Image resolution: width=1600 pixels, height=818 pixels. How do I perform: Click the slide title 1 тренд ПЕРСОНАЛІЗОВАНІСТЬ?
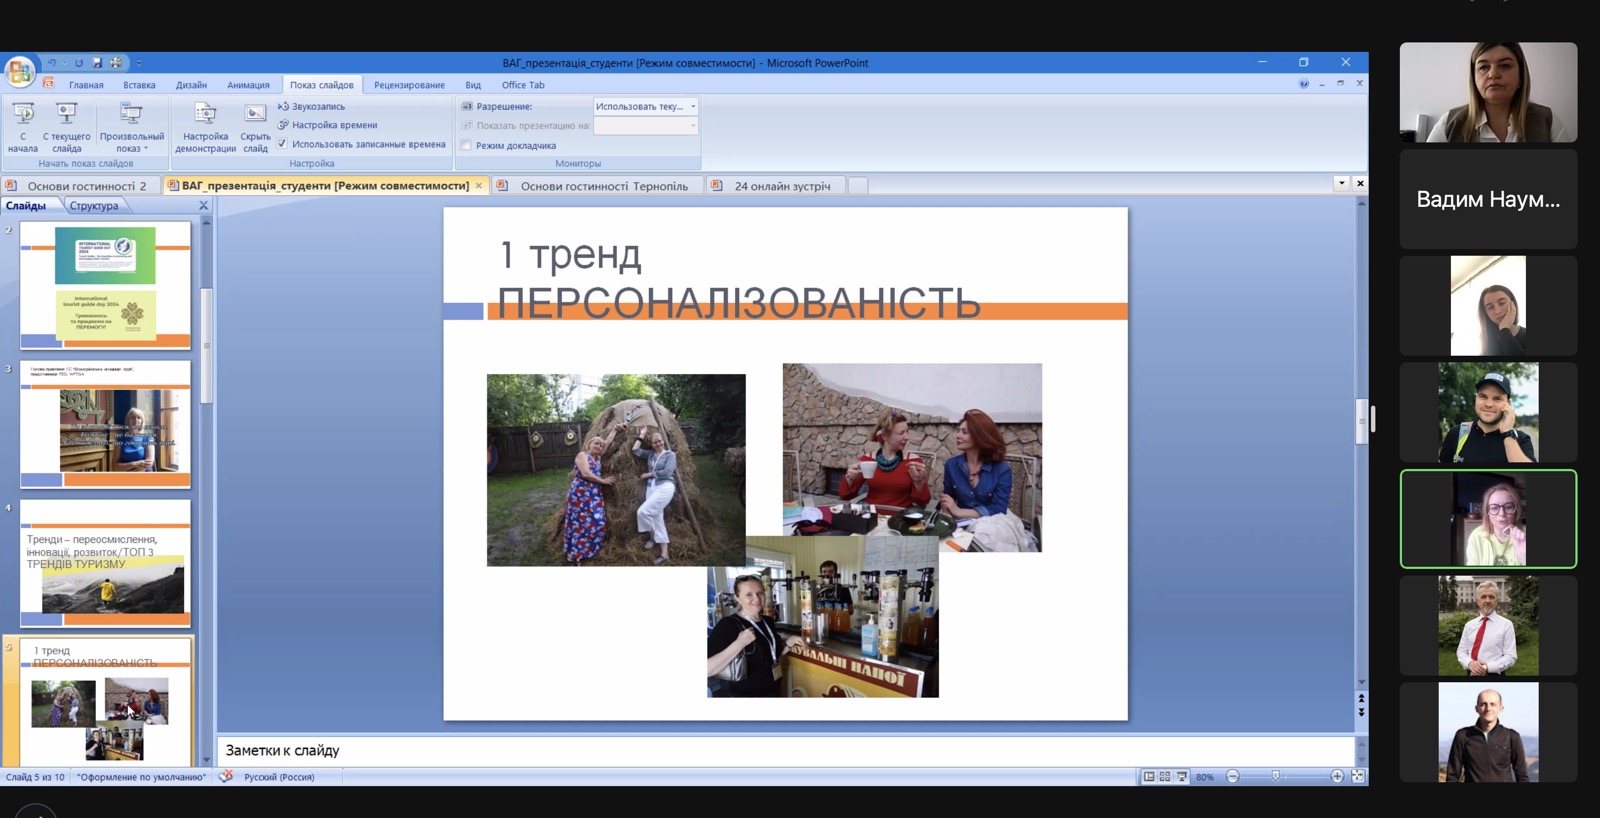738,278
